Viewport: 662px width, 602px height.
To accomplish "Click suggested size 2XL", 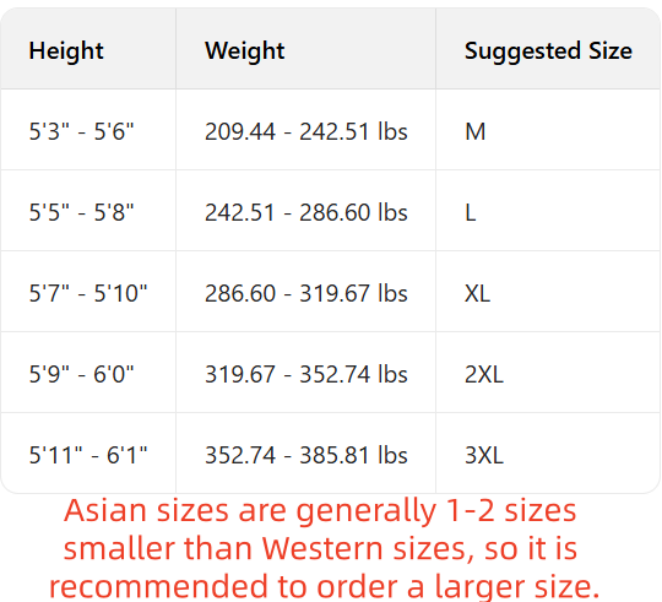I will [484, 374].
